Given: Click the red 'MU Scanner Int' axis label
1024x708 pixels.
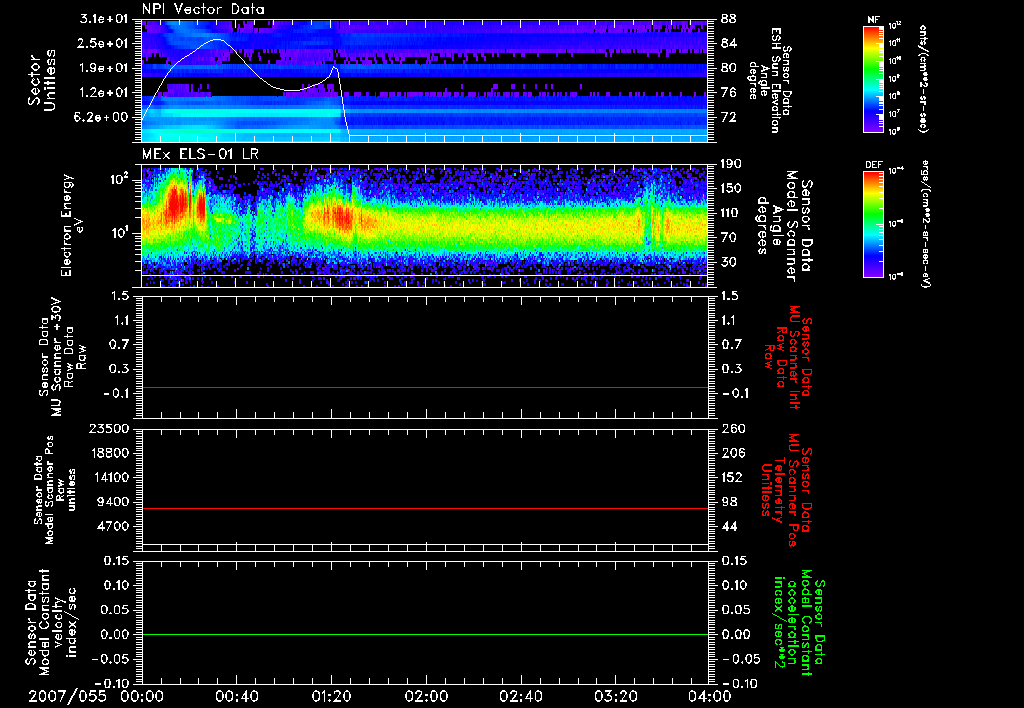Looking at the screenshot, I should (790, 357).
